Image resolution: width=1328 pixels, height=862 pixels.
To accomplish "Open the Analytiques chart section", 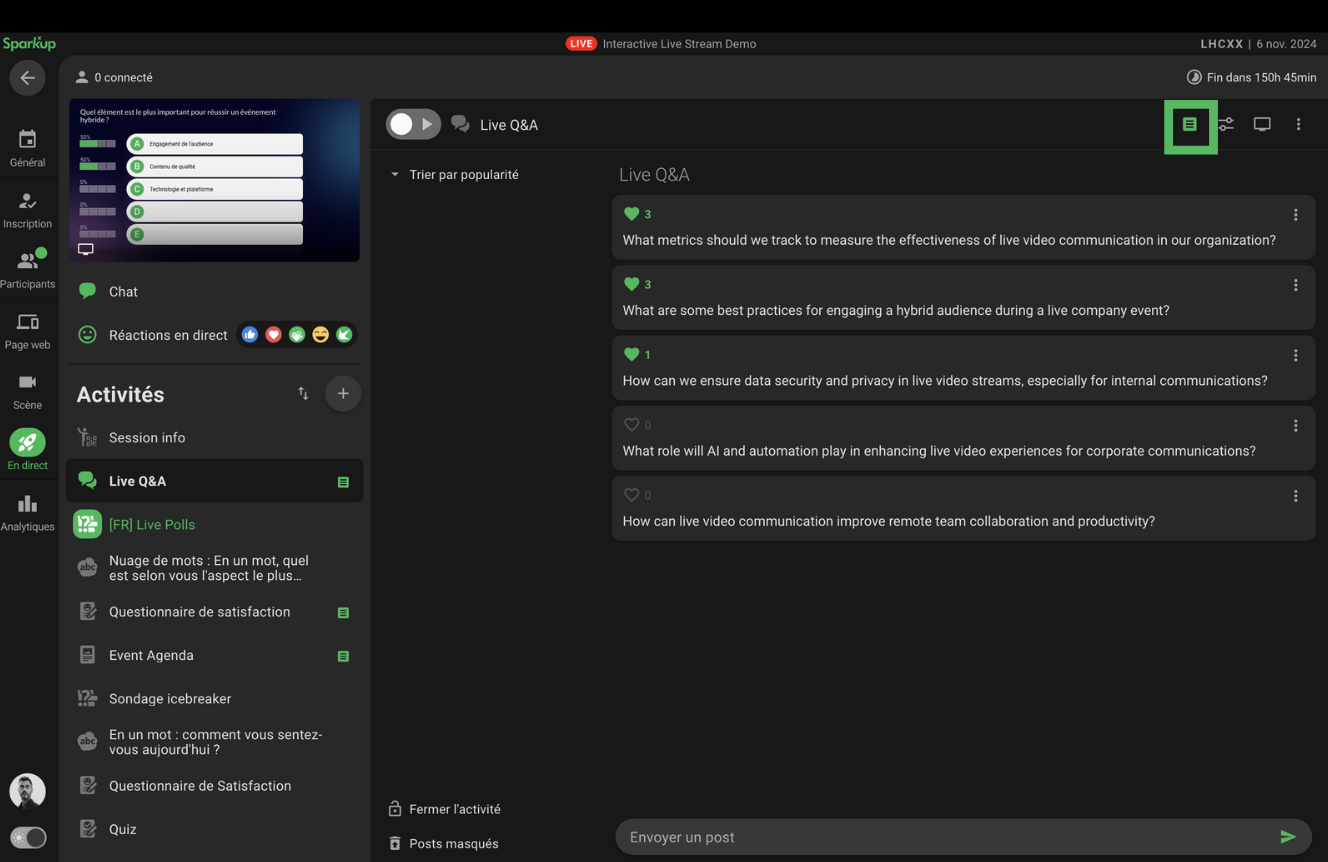I will point(27,513).
